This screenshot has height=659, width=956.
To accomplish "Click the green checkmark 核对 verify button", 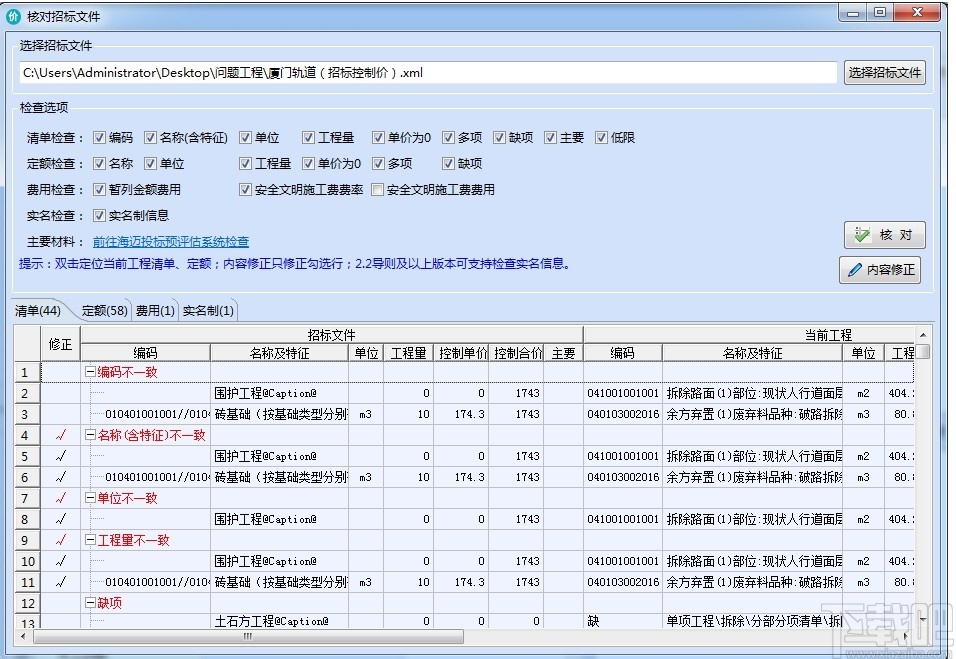I will coord(885,234).
